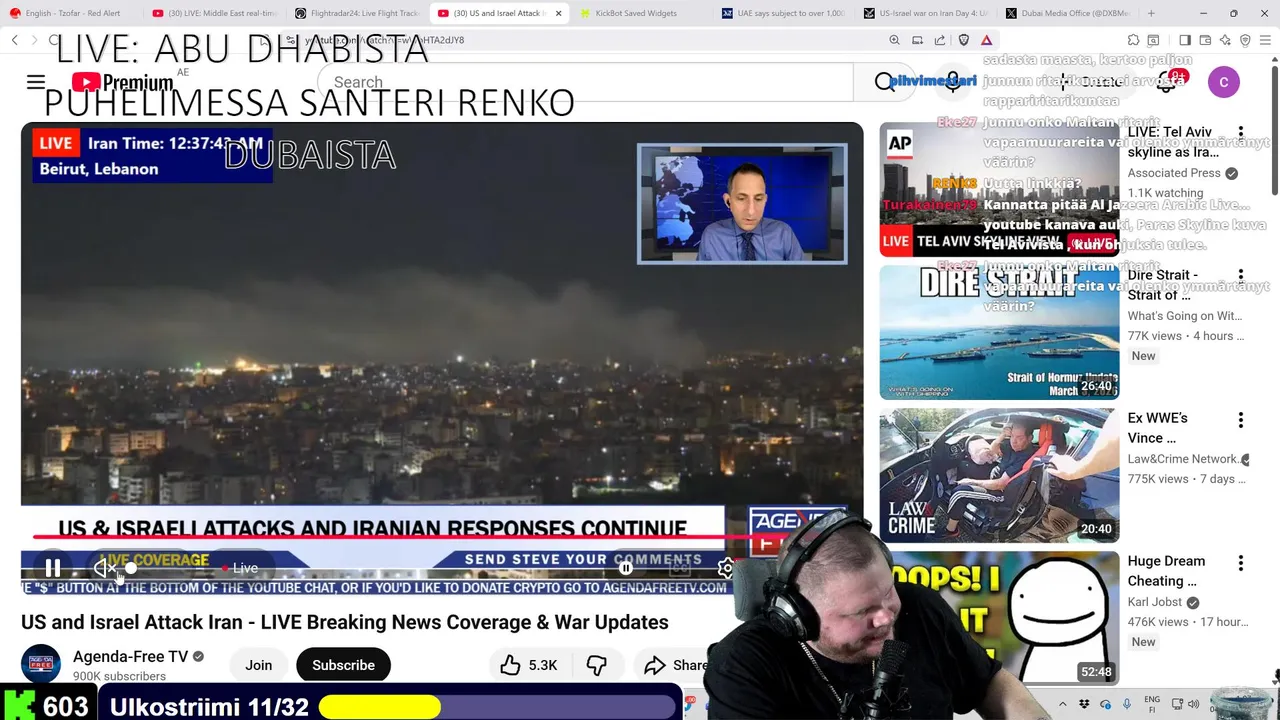The image size is (1280, 720).
Task: Go to YouTube Premium home logo
Action: pos(122,82)
